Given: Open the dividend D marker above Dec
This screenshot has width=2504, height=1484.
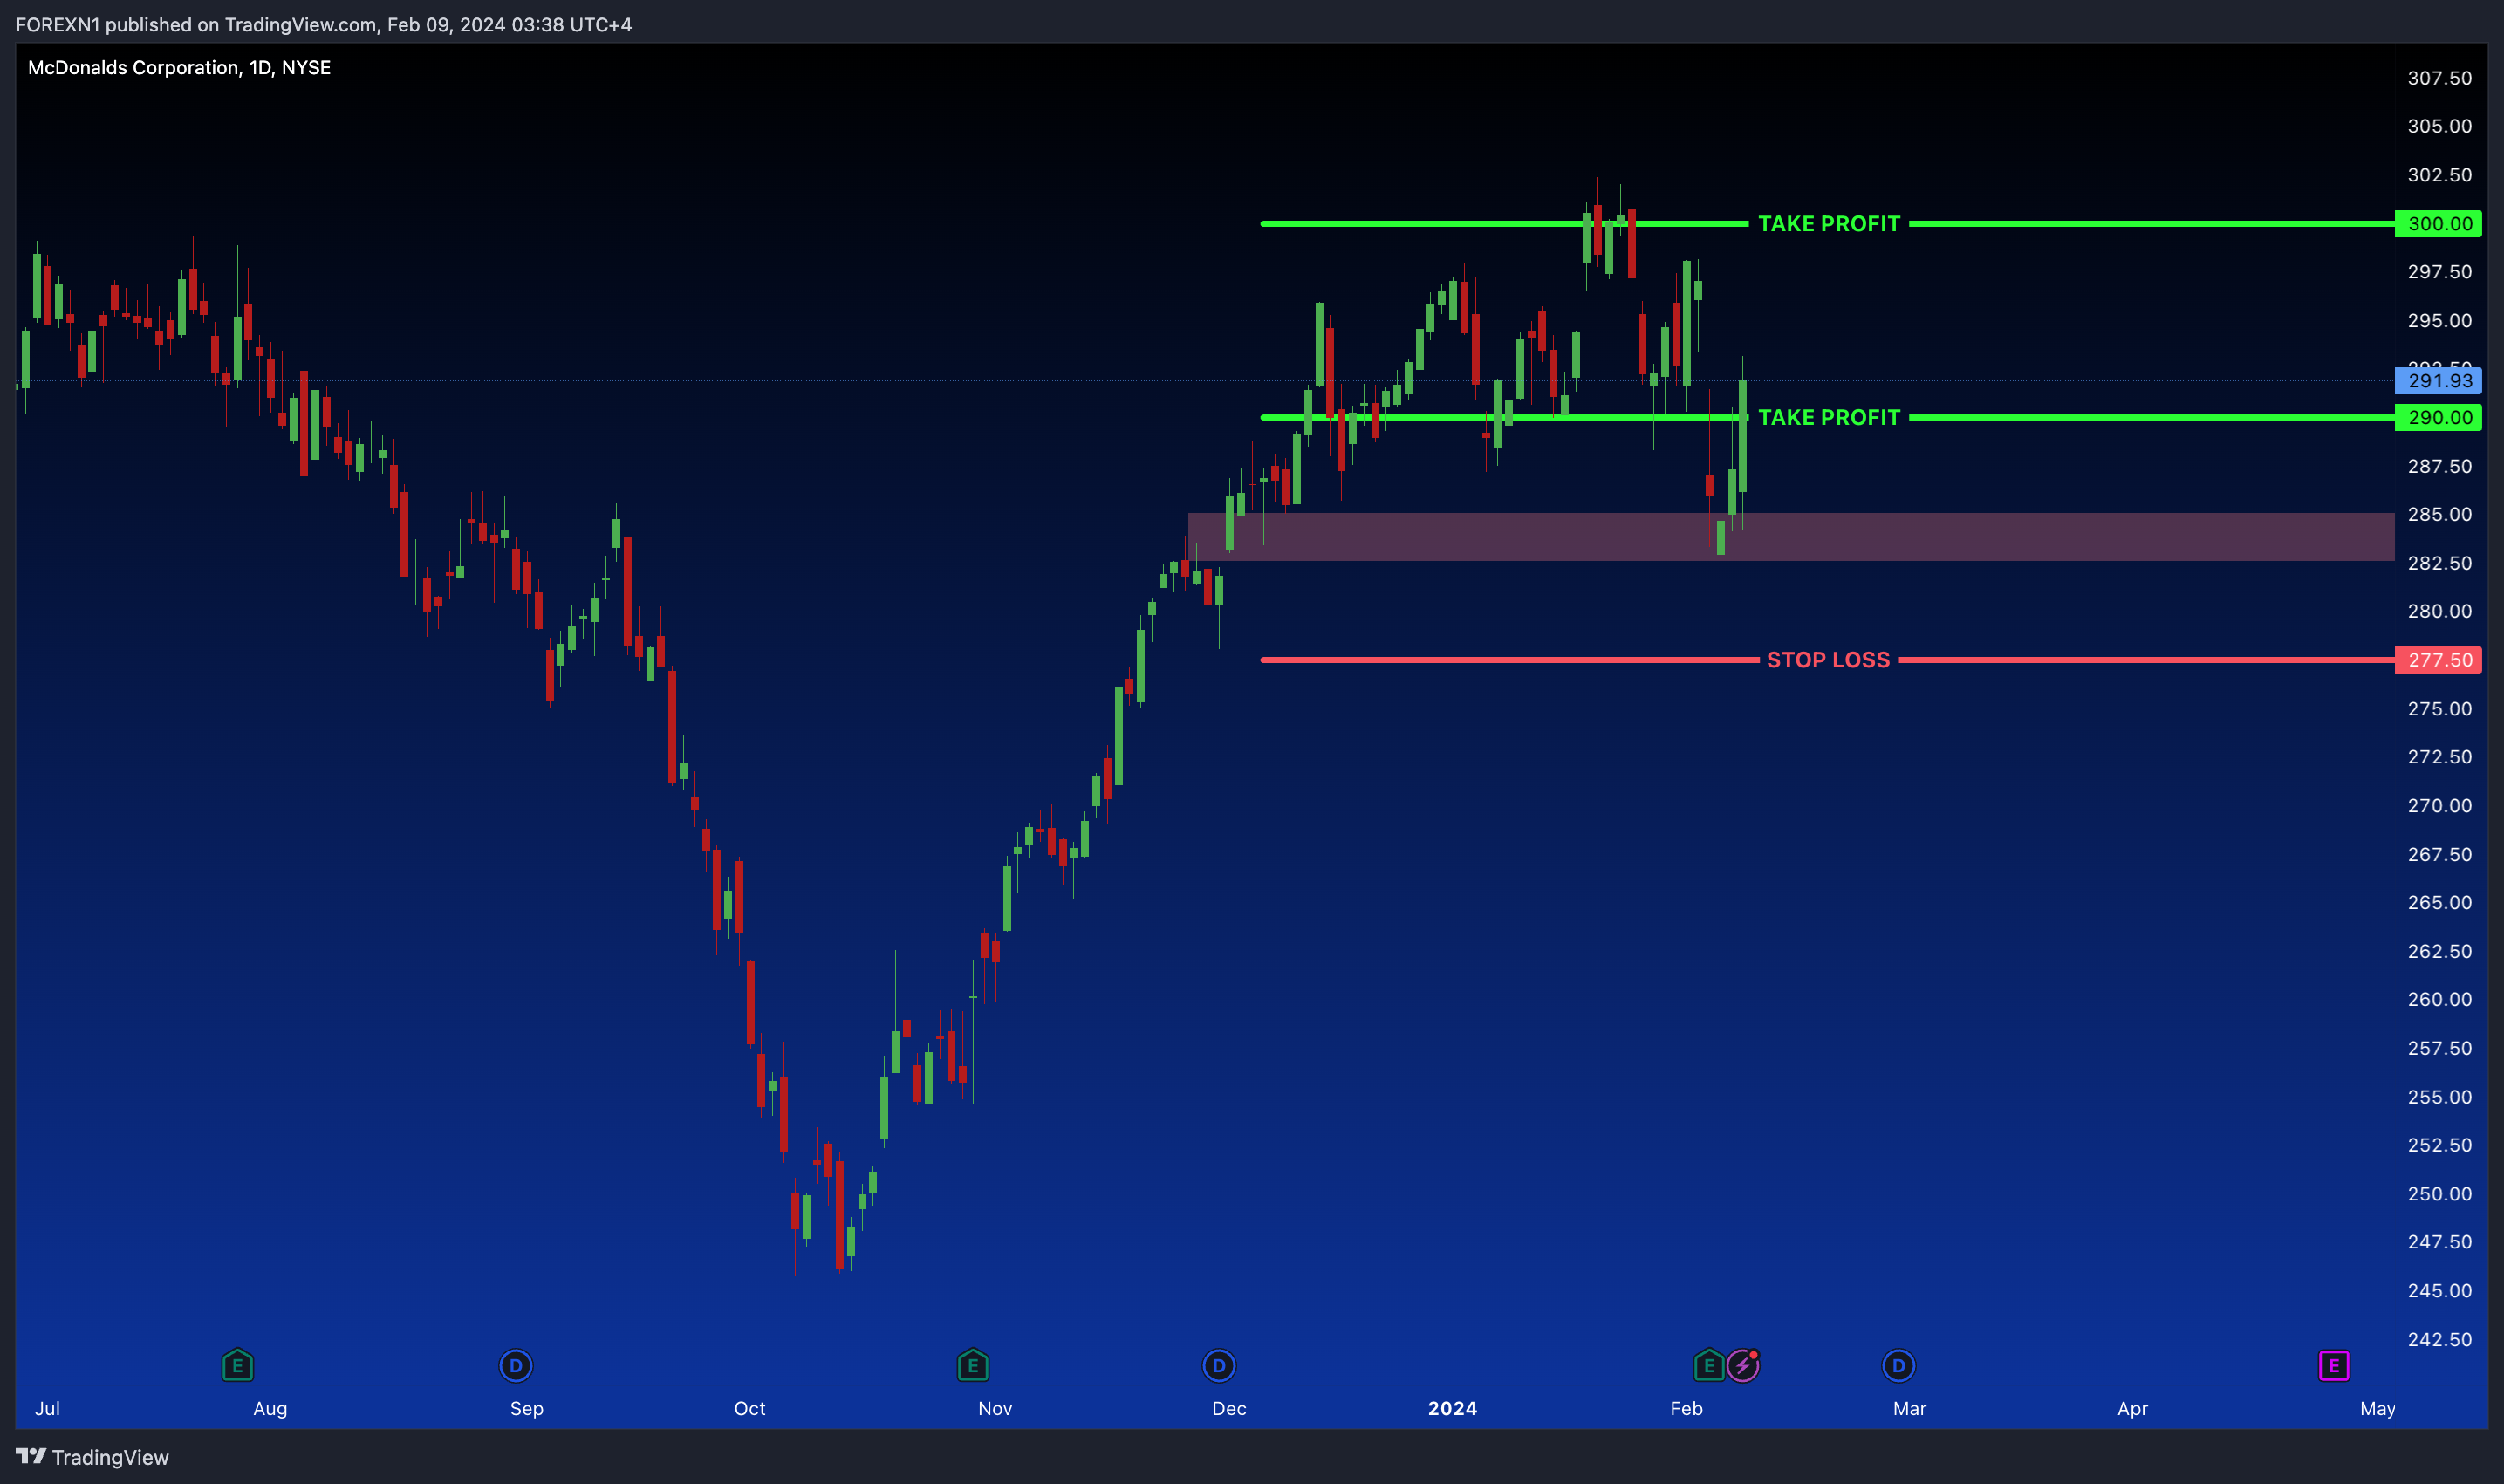Looking at the screenshot, I should (1218, 1365).
